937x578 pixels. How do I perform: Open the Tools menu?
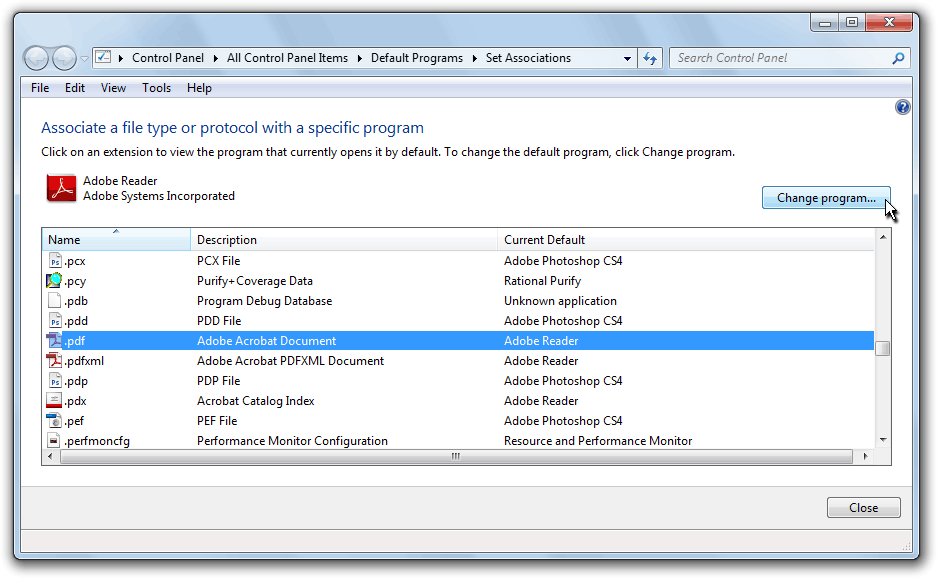pos(157,88)
